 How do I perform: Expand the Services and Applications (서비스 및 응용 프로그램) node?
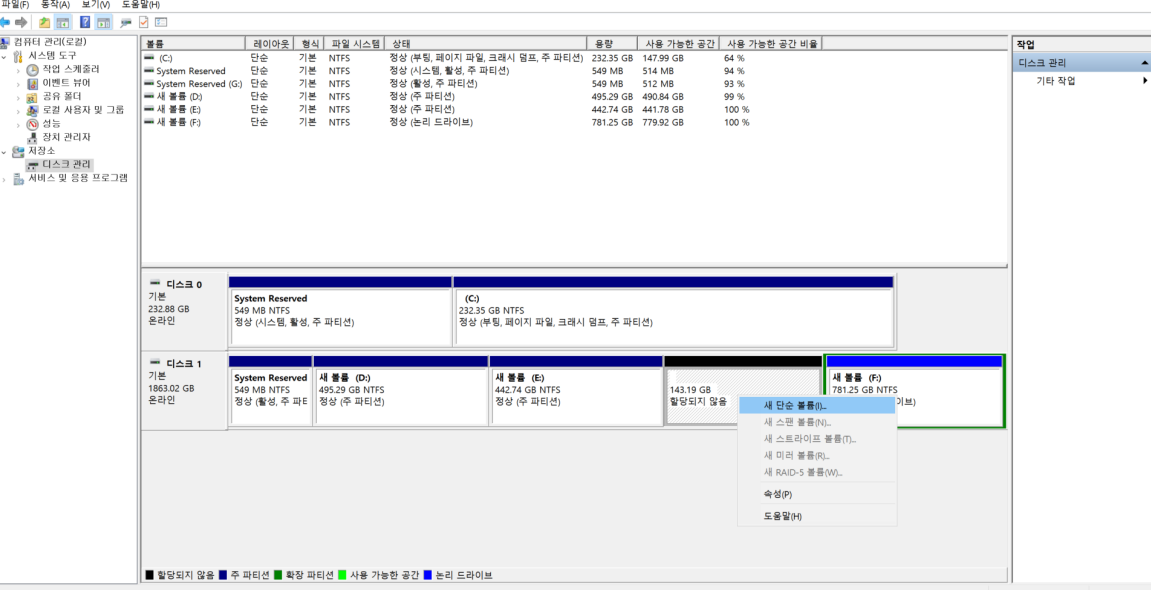click(x=5, y=179)
